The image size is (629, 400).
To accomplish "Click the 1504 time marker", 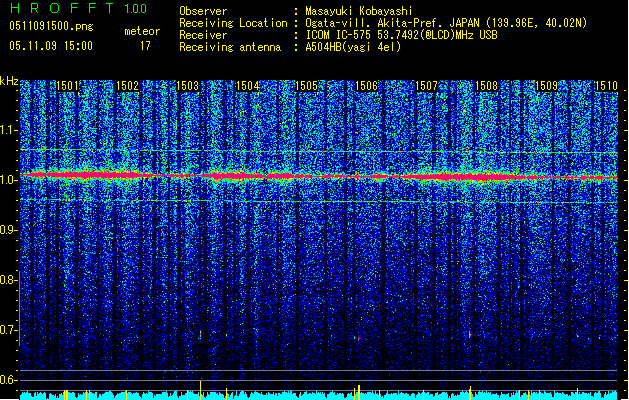I will click(248, 86).
